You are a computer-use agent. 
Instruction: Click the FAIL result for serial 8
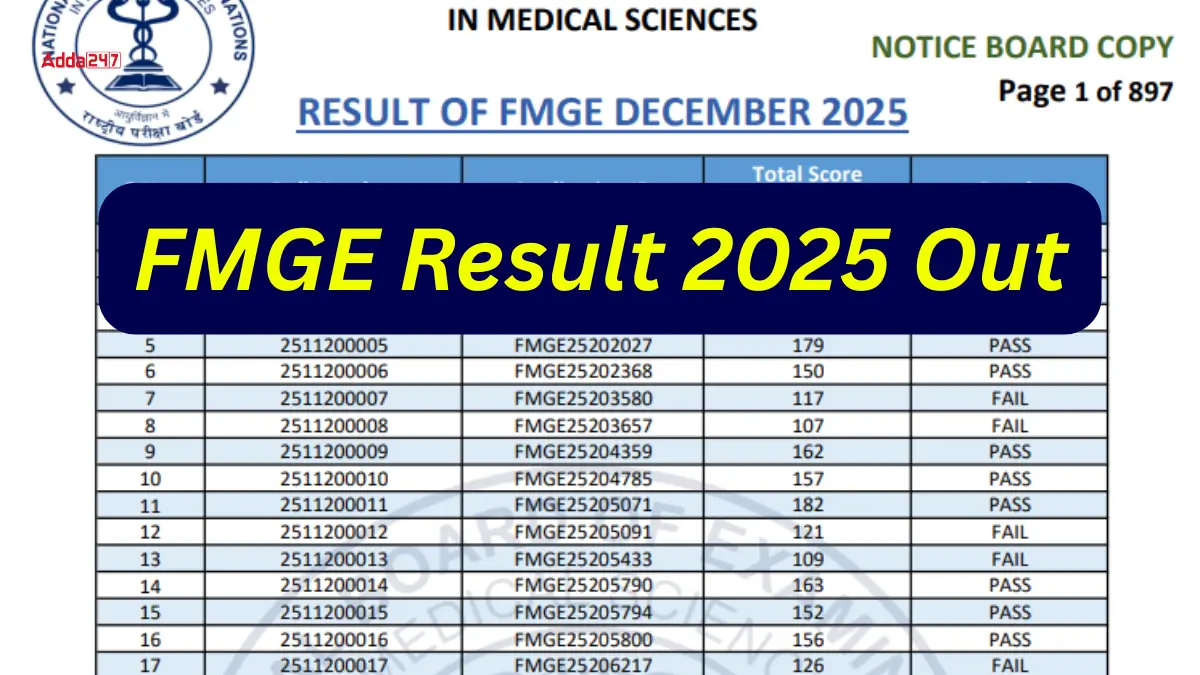(x=1009, y=426)
